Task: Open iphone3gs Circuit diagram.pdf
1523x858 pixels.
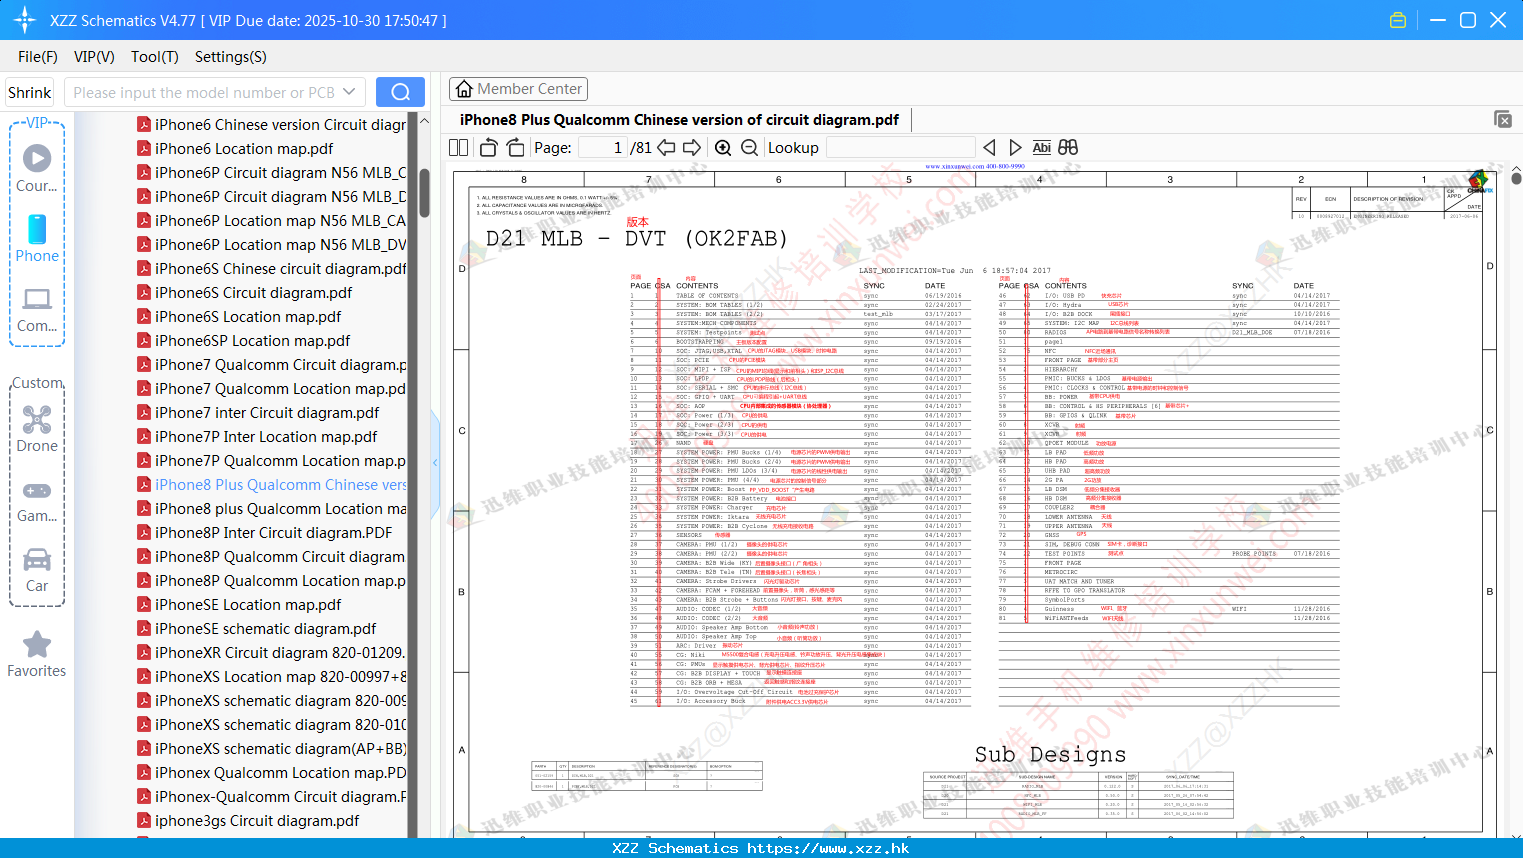Action: 257,821
